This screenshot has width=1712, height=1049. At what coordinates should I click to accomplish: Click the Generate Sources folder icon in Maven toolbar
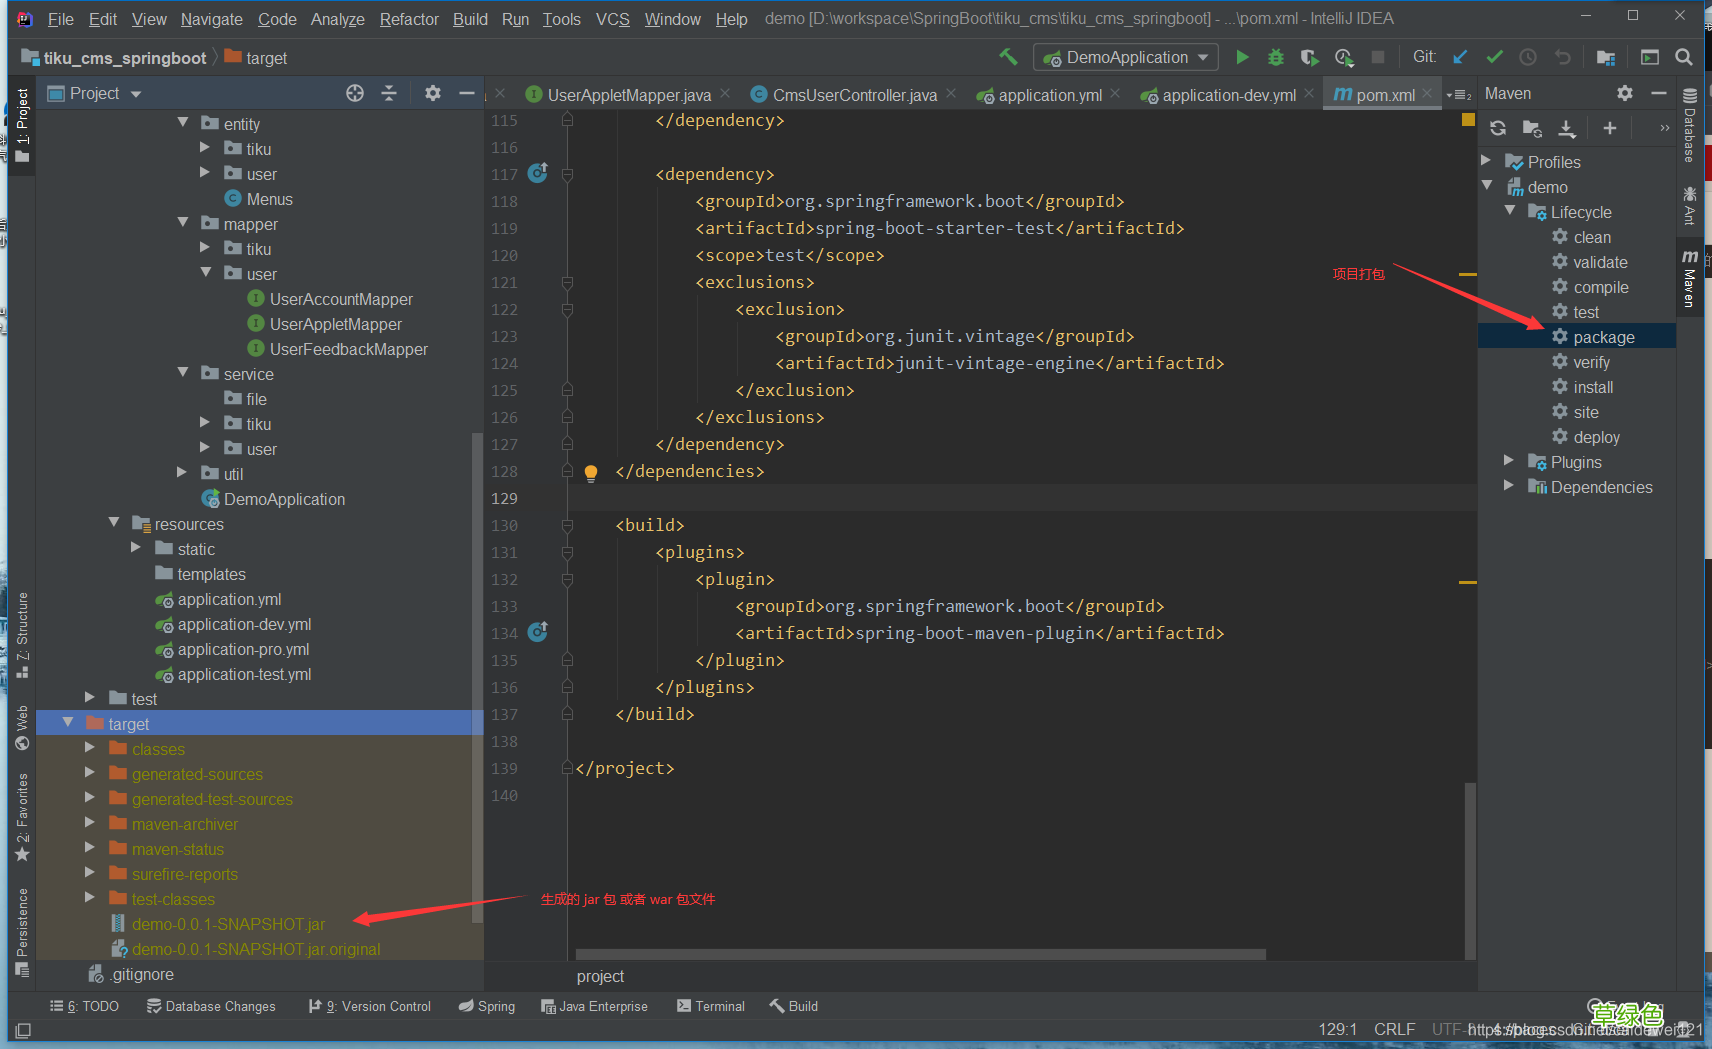point(1532,128)
